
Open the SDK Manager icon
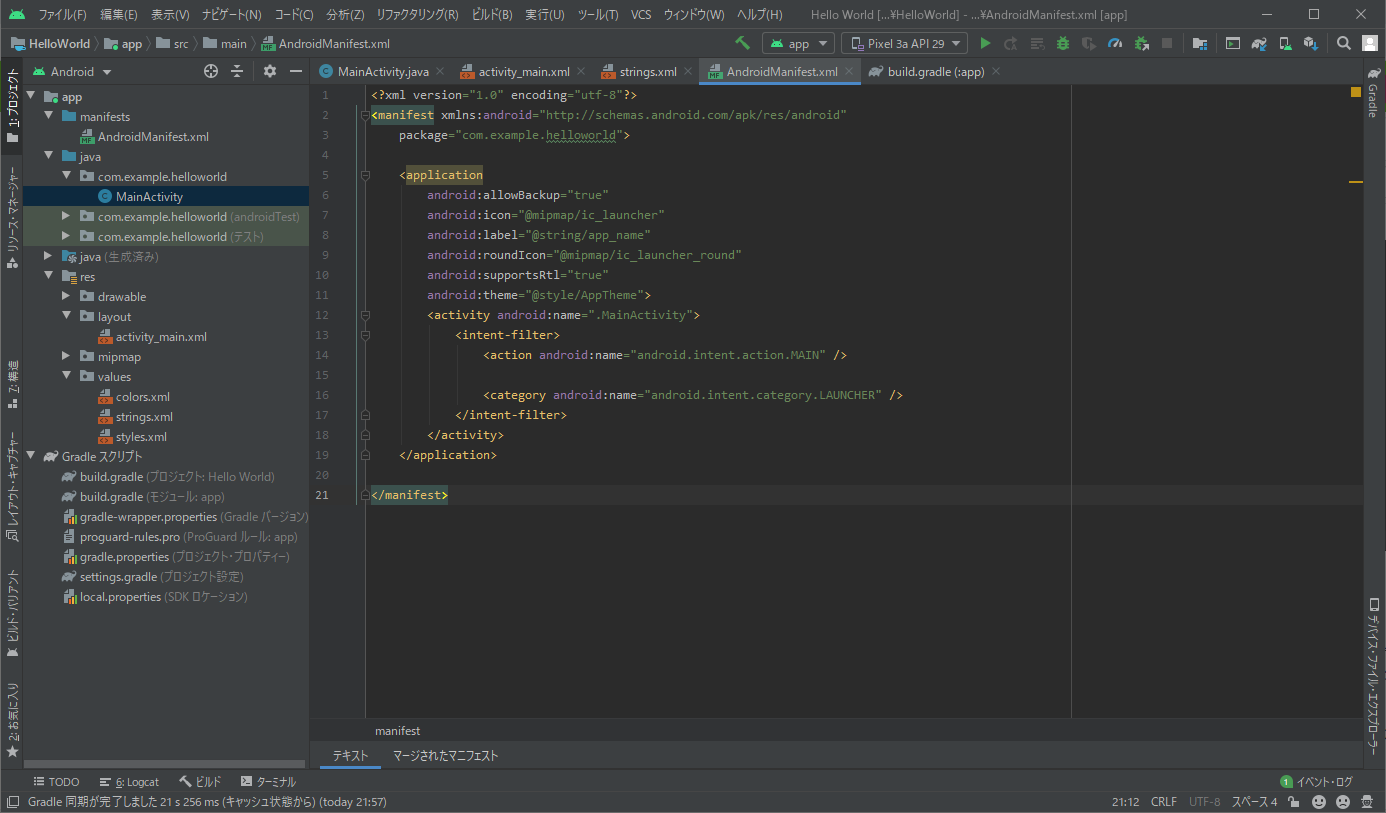[1310, 43]
